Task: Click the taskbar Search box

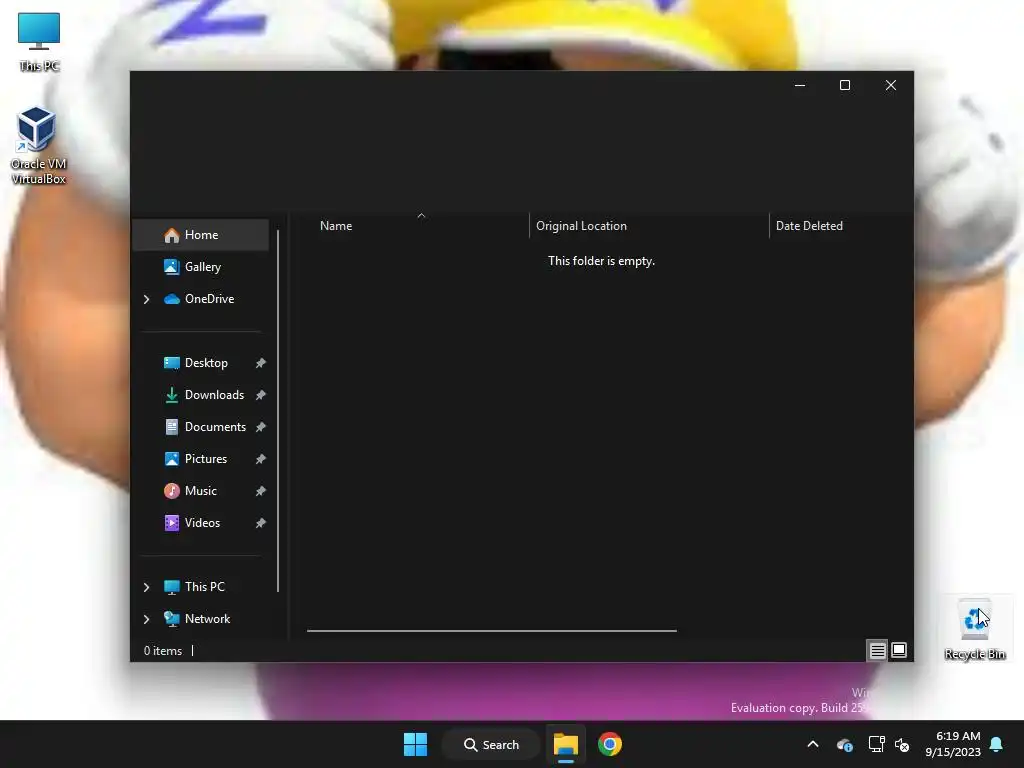Action: (492, 744)
